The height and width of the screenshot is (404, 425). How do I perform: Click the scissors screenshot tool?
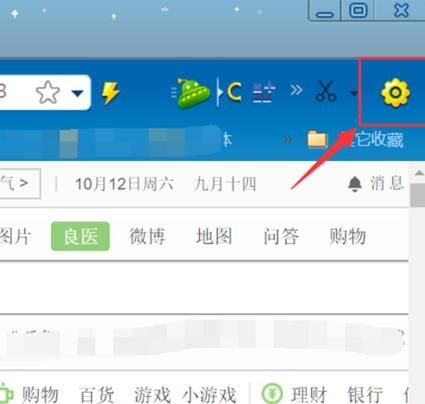[x=326, y=91]
